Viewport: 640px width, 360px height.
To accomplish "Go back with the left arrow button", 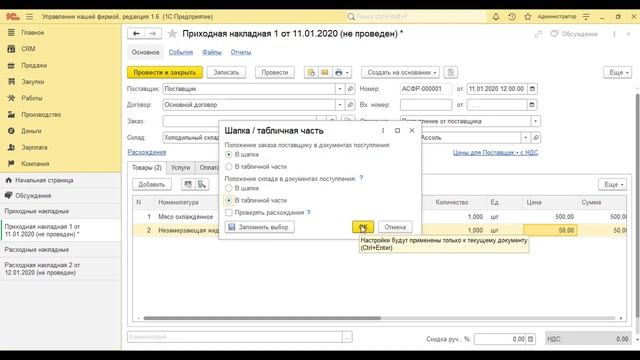I will click(136, 33).
